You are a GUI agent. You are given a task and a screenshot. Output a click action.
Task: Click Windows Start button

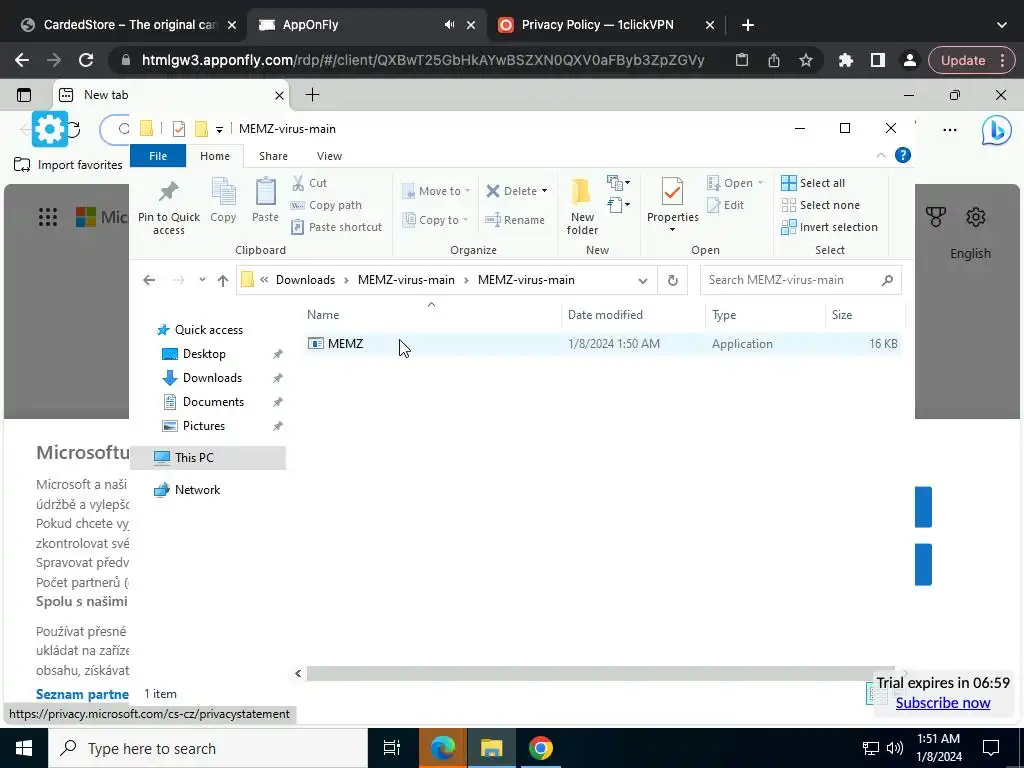(24, 748)
